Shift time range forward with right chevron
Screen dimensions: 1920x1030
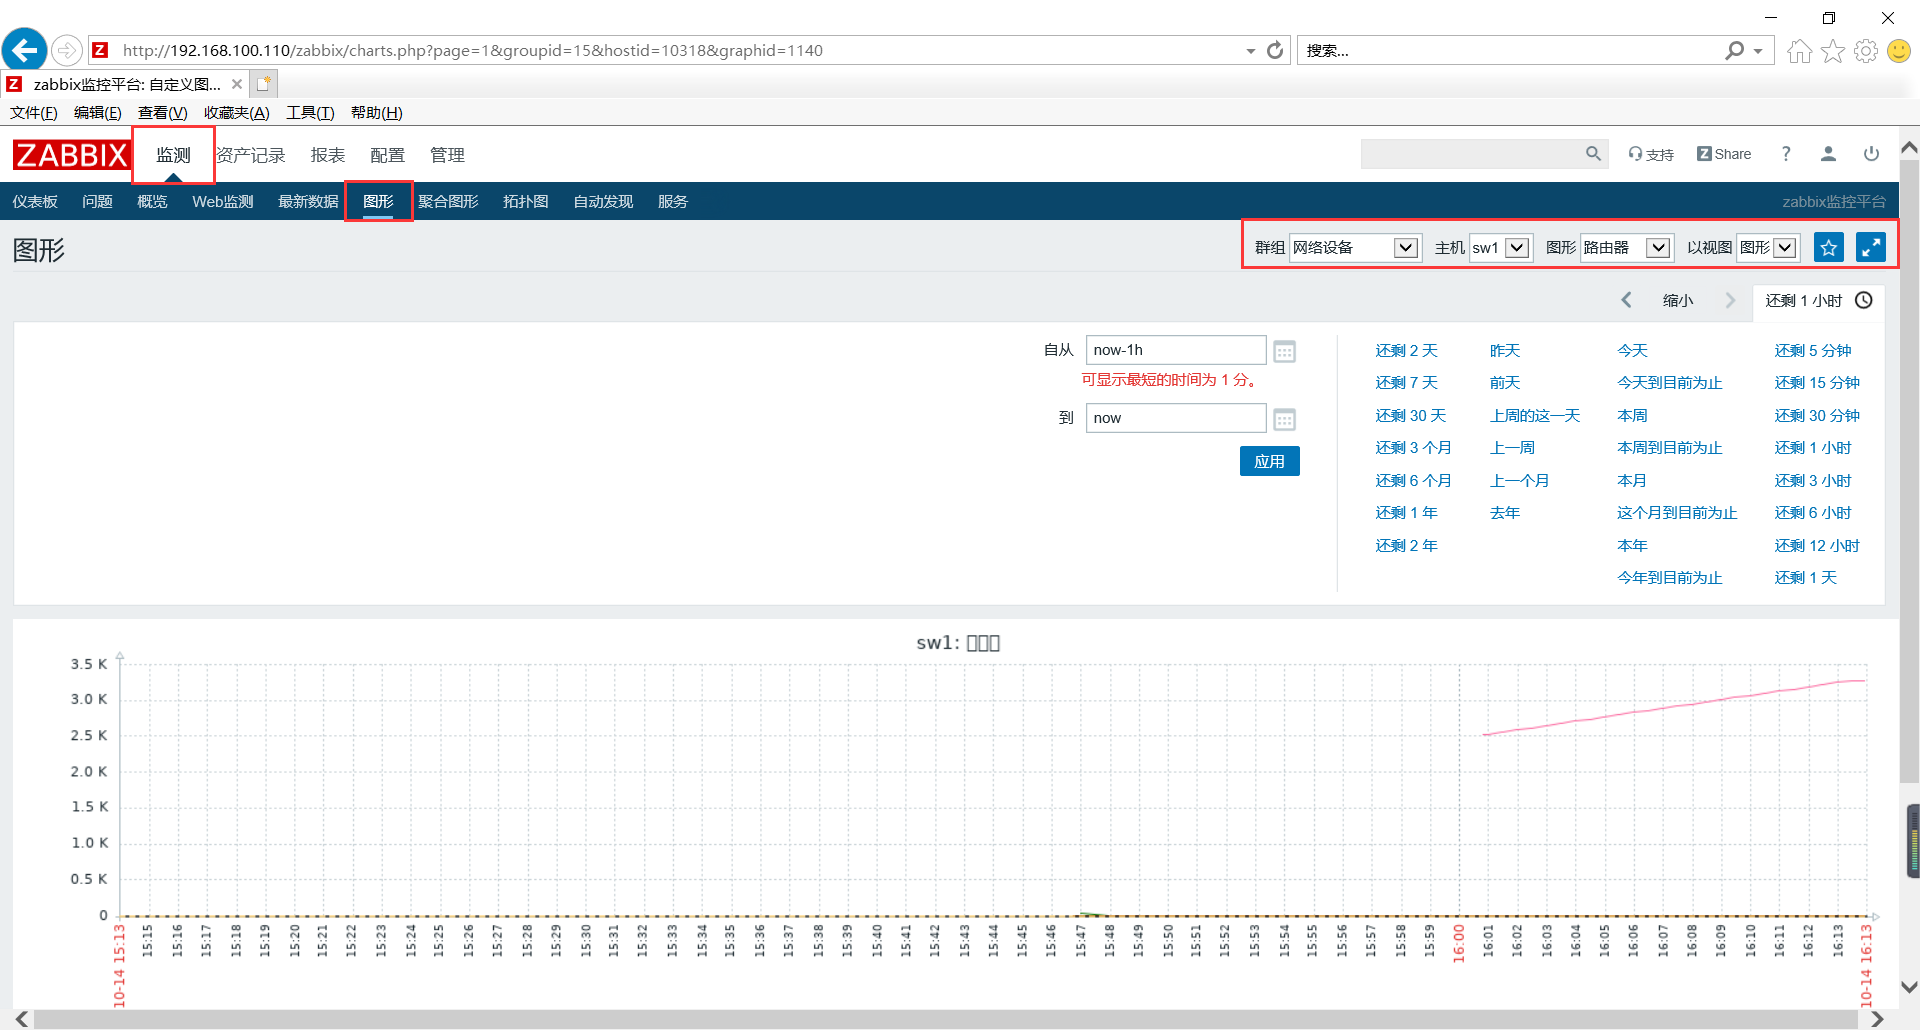coord(1730,300)
